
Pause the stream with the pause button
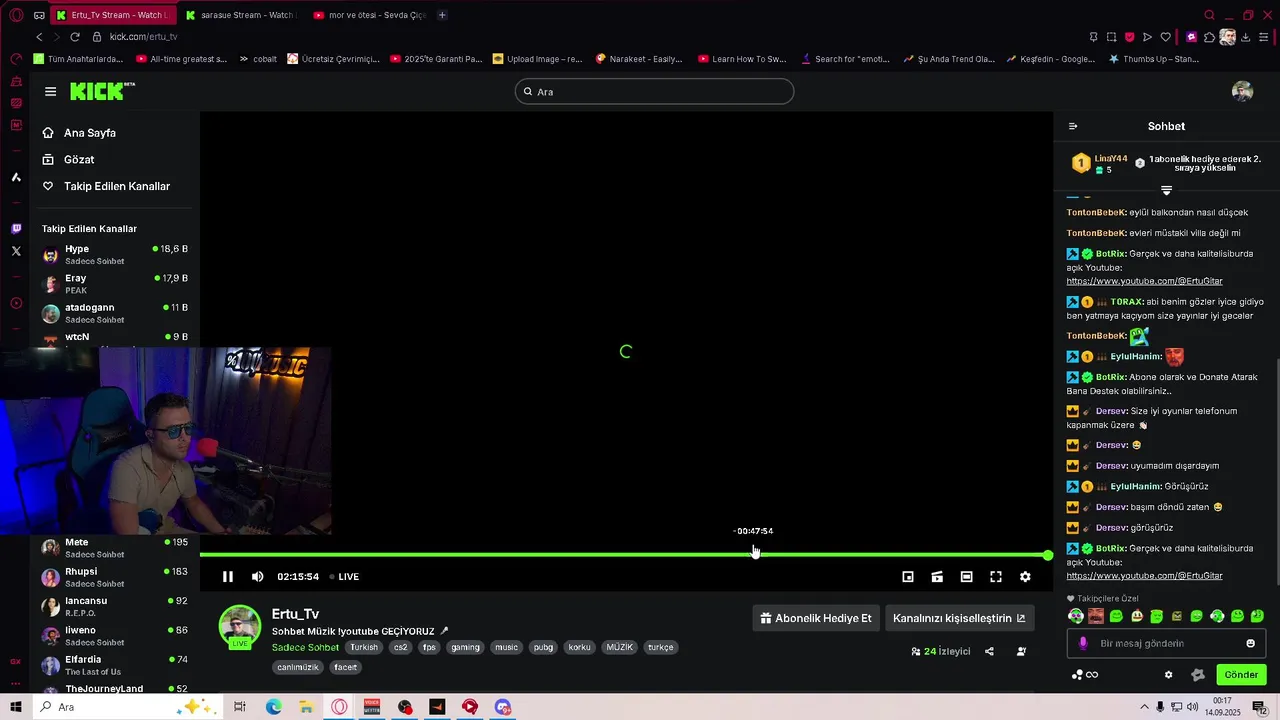point(228,576)
